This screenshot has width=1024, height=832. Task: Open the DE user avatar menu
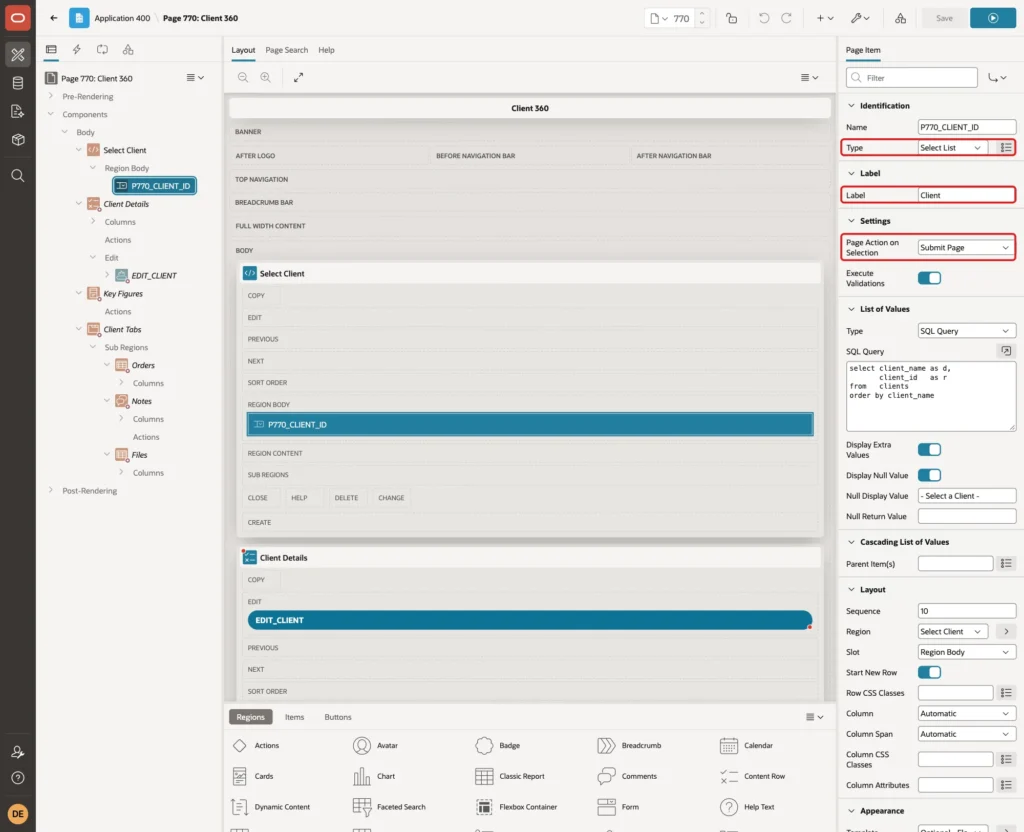tap(18, 814)
